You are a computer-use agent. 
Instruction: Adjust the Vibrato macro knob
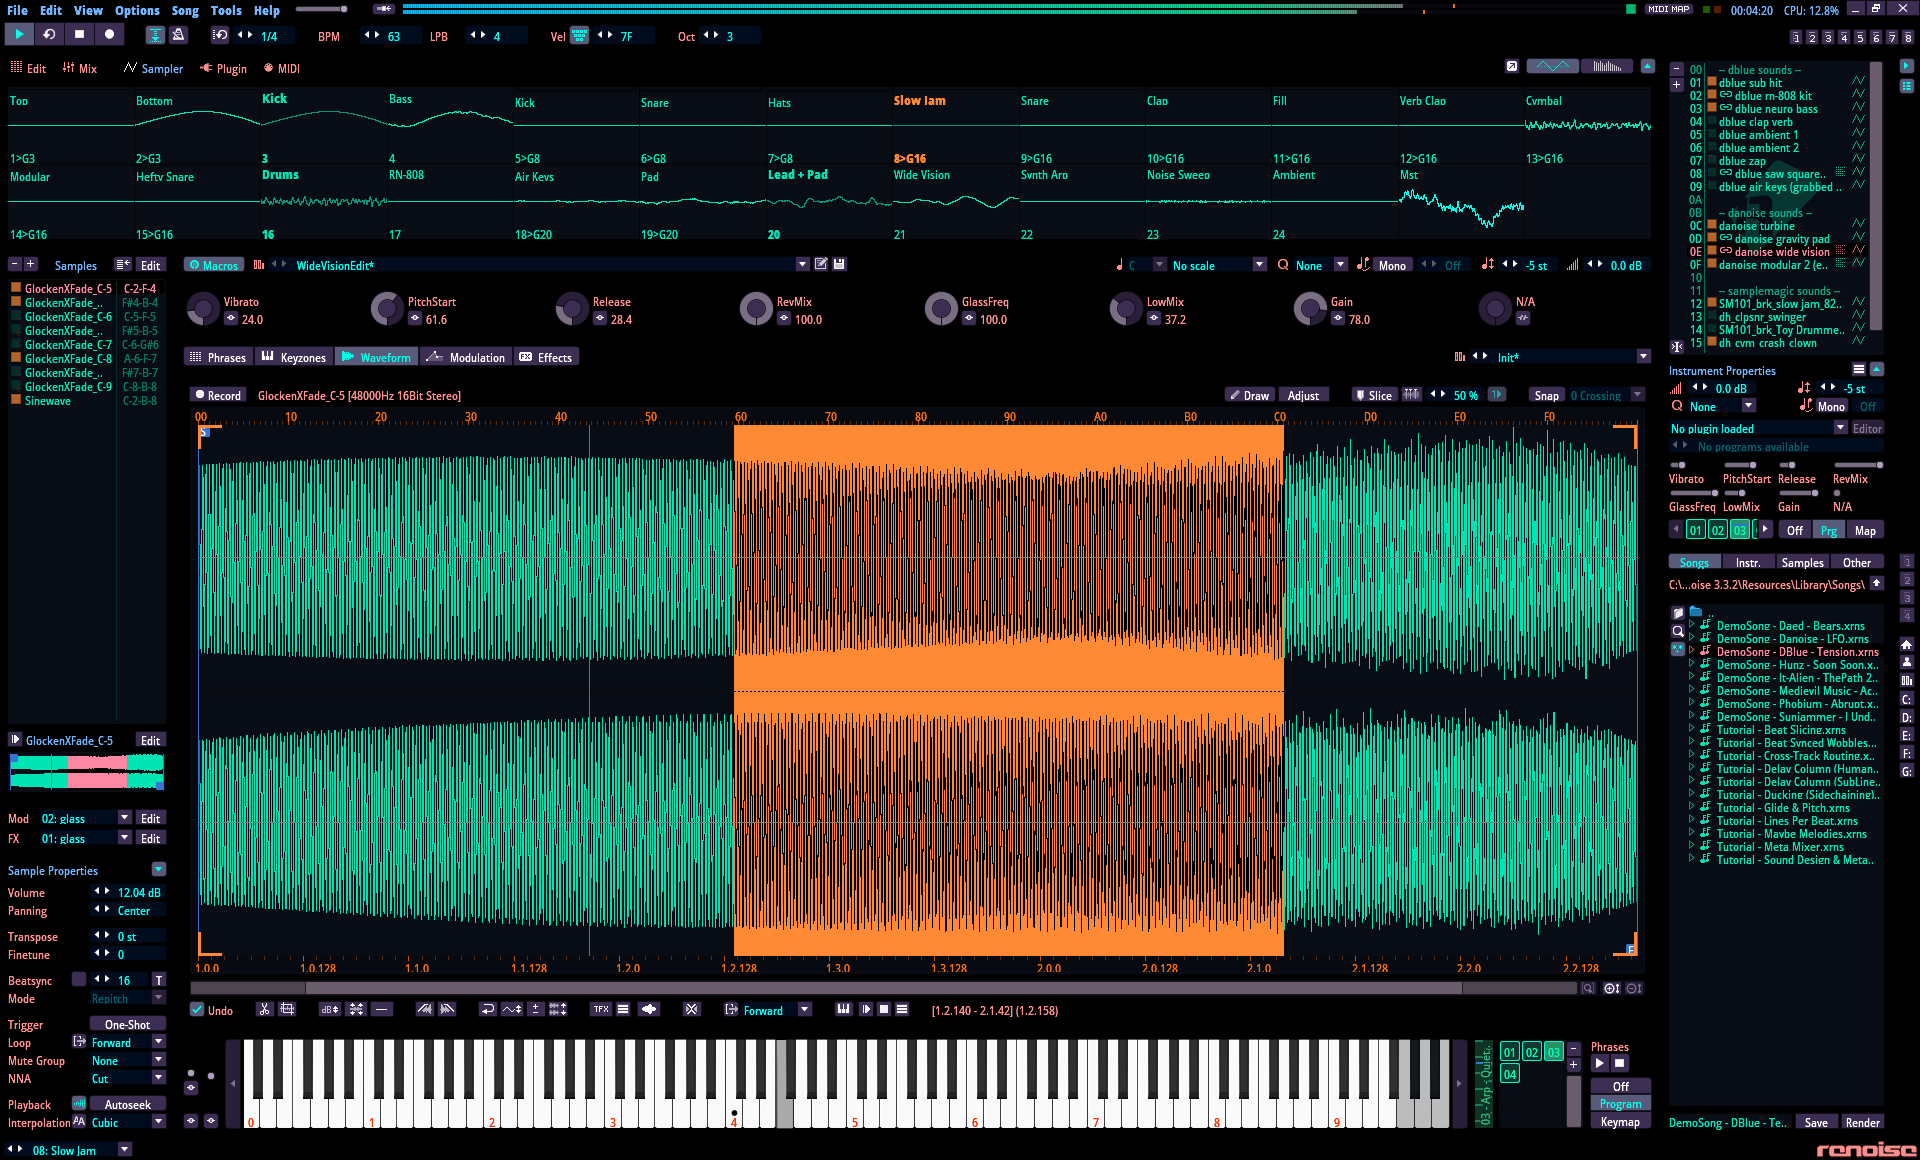click(203, 309)
